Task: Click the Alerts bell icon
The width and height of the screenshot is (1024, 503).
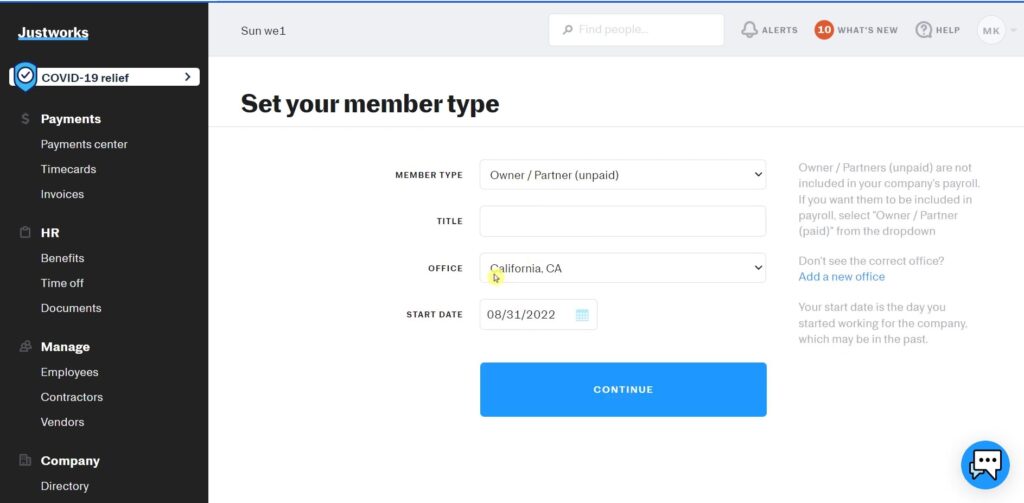Action: [750, 29]
